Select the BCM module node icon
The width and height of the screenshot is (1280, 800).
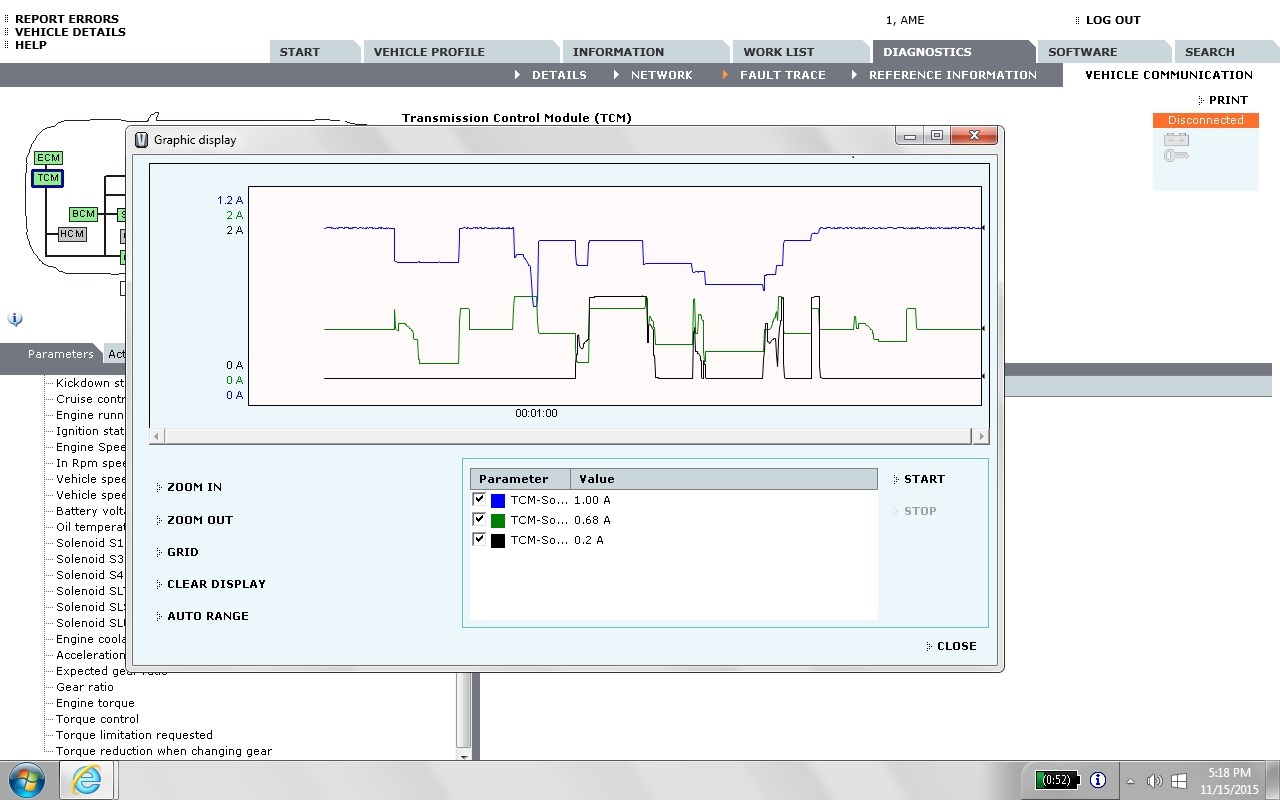pyautogui.click(x=83, y=214)
